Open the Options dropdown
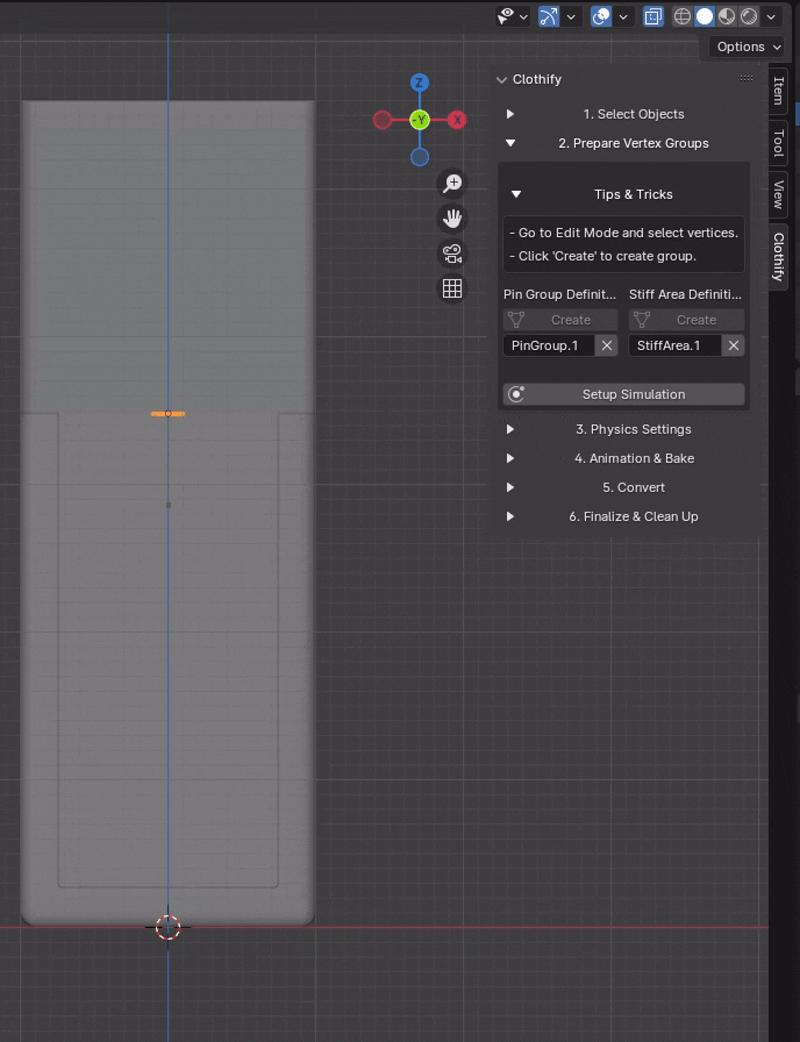 pyautogui.click(x=748, y=47)
